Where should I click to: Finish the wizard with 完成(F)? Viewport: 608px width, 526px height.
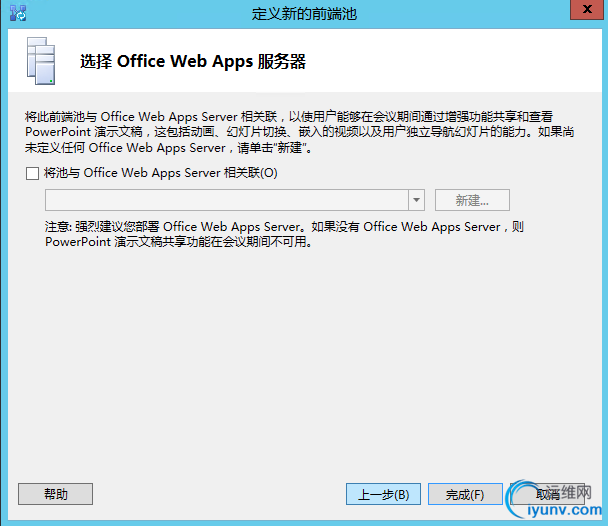[x=465, y=494]
